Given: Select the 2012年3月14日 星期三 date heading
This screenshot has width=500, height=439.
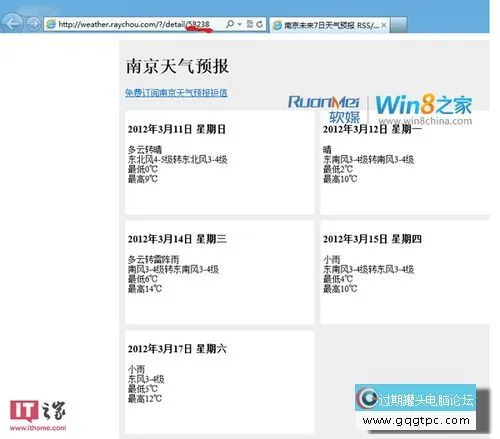Looking at the screenshot, I should tap(177, 239).
